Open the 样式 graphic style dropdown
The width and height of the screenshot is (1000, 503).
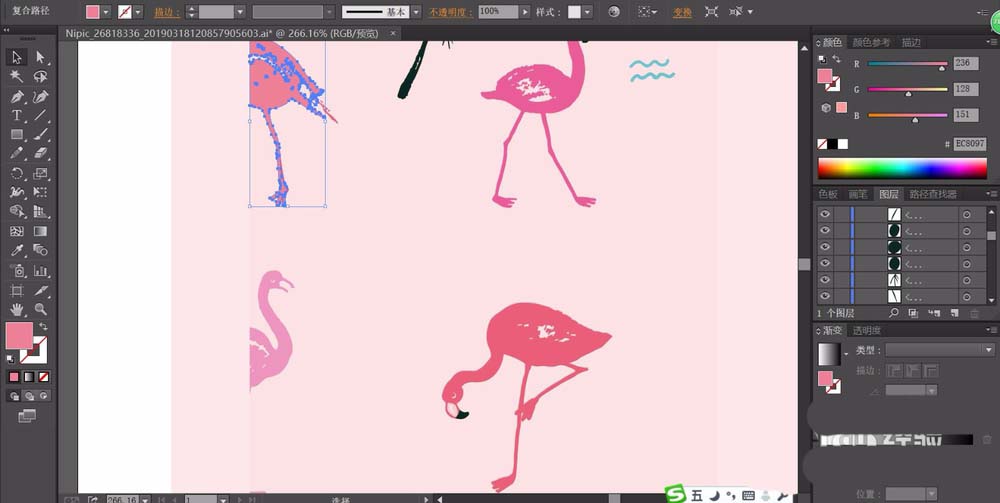(587, 11)
